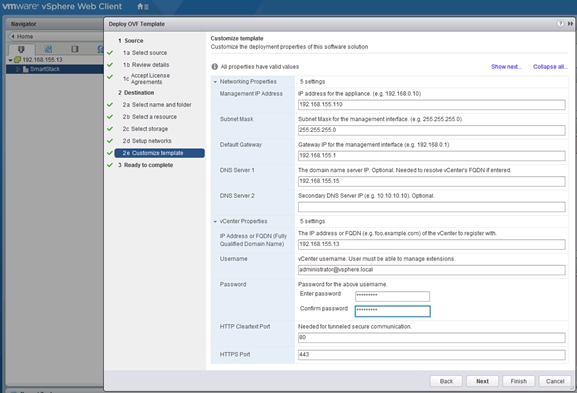Go to step 2d Setup networks
Image resolution: width=577 pixels, height=393 pixels.
coord(147,141)
